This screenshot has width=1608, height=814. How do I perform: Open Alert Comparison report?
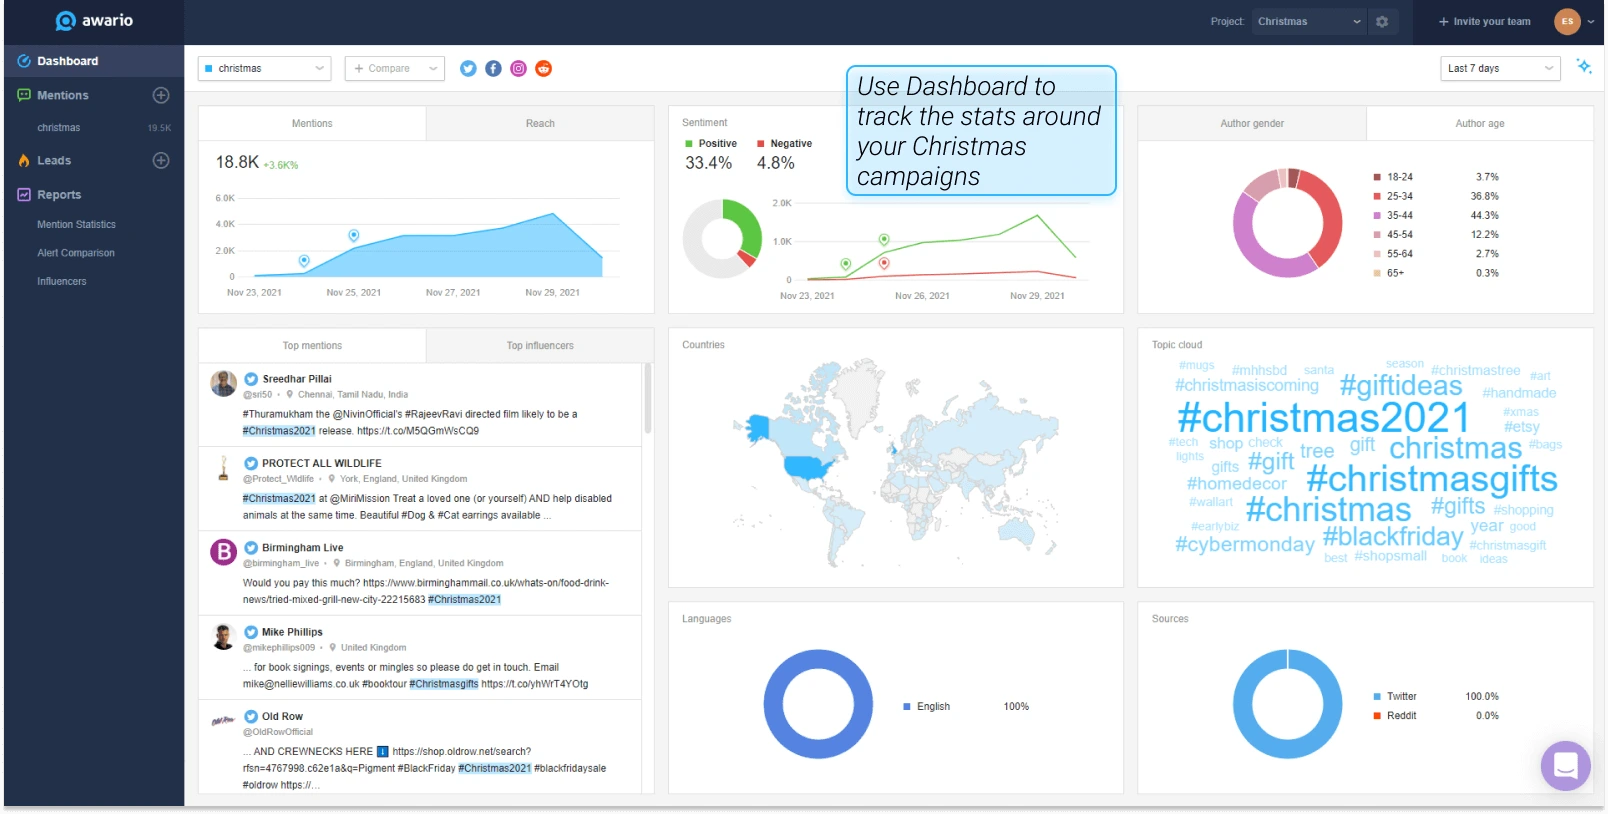pos(76,253)
